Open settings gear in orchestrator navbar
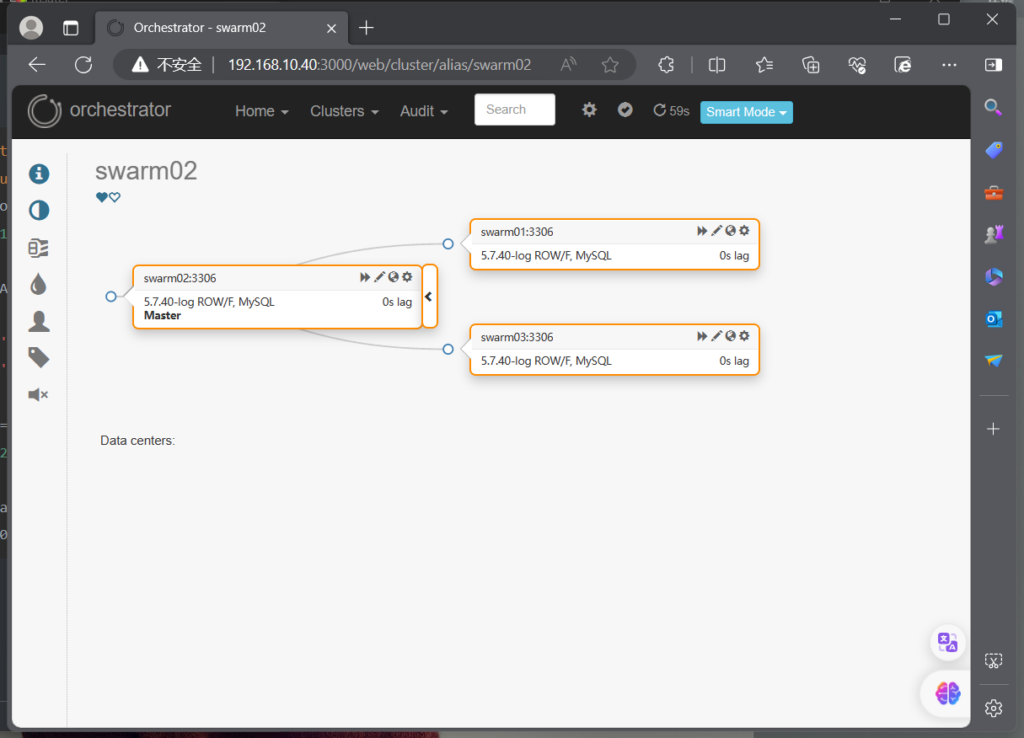The height and width of the screenshot is (738, 1024). coord(589,110)
